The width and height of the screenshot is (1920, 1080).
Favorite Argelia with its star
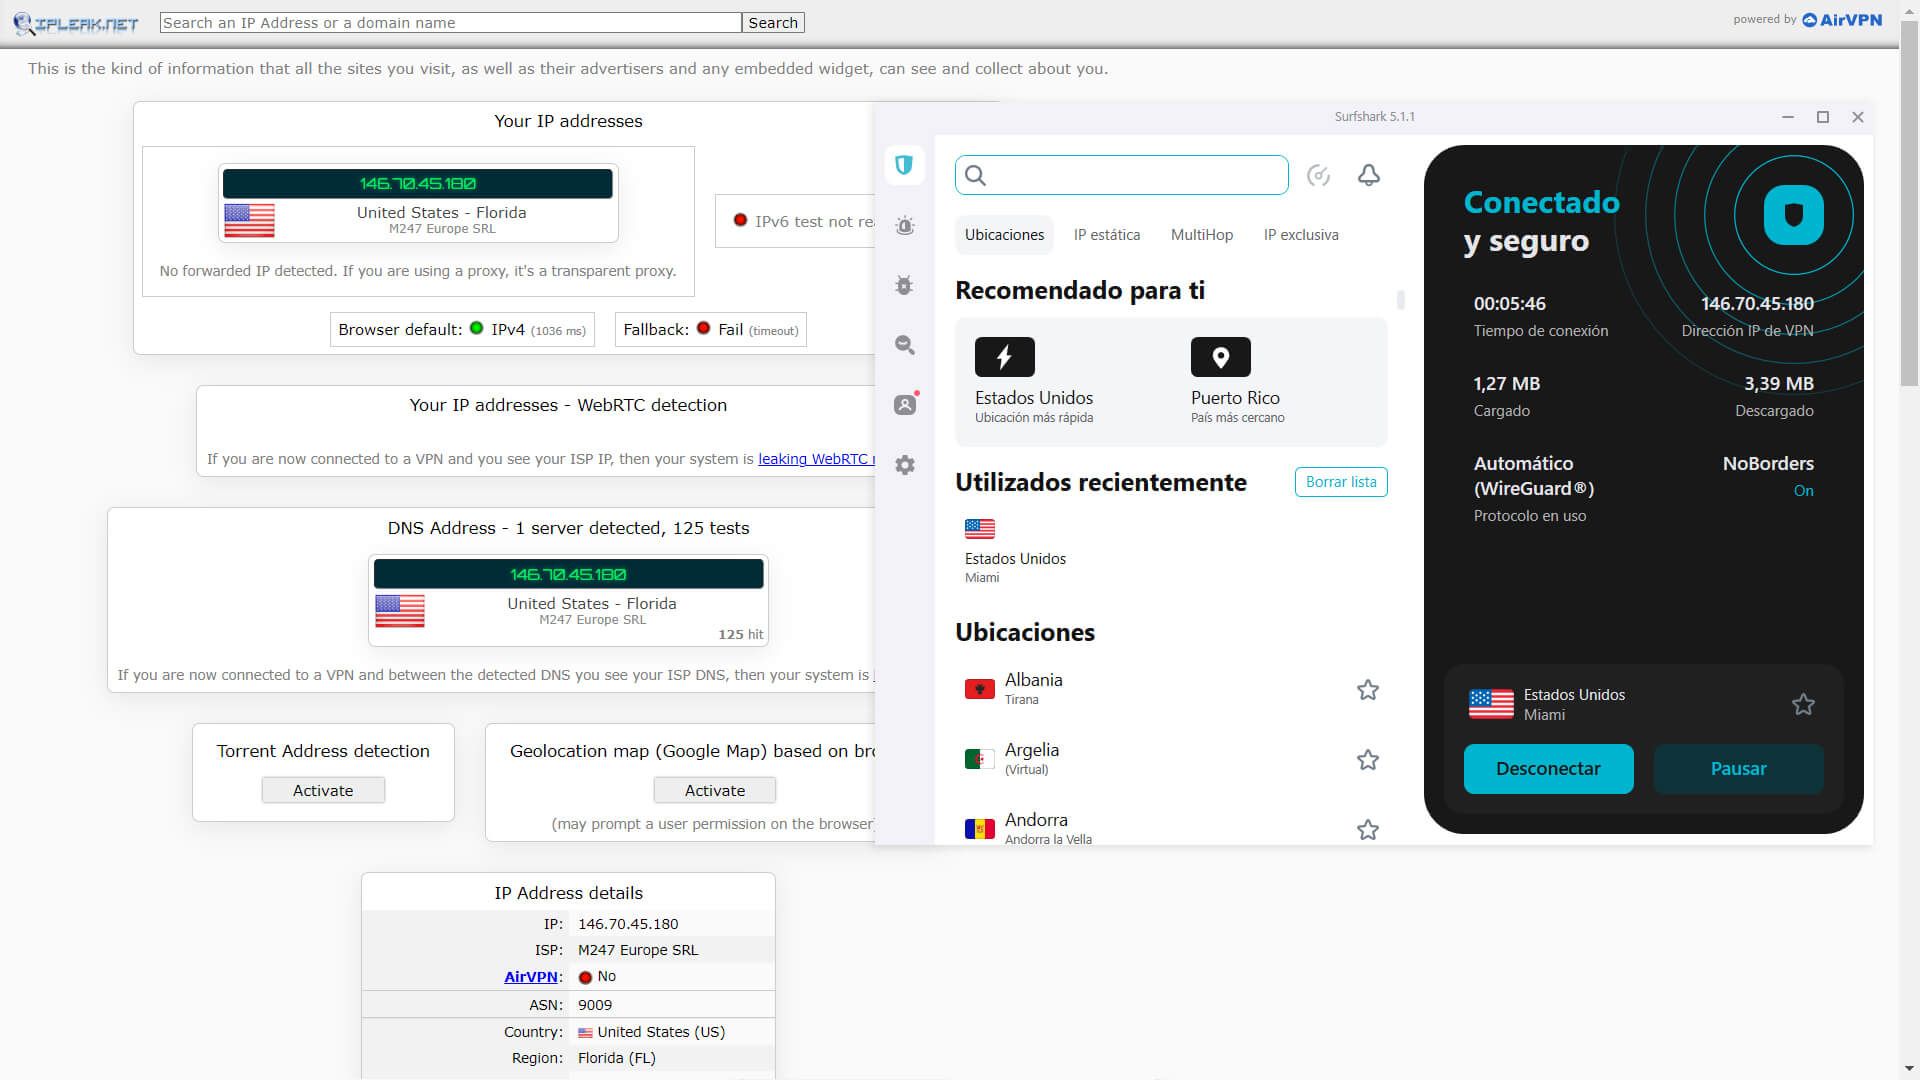[1368, 760]
